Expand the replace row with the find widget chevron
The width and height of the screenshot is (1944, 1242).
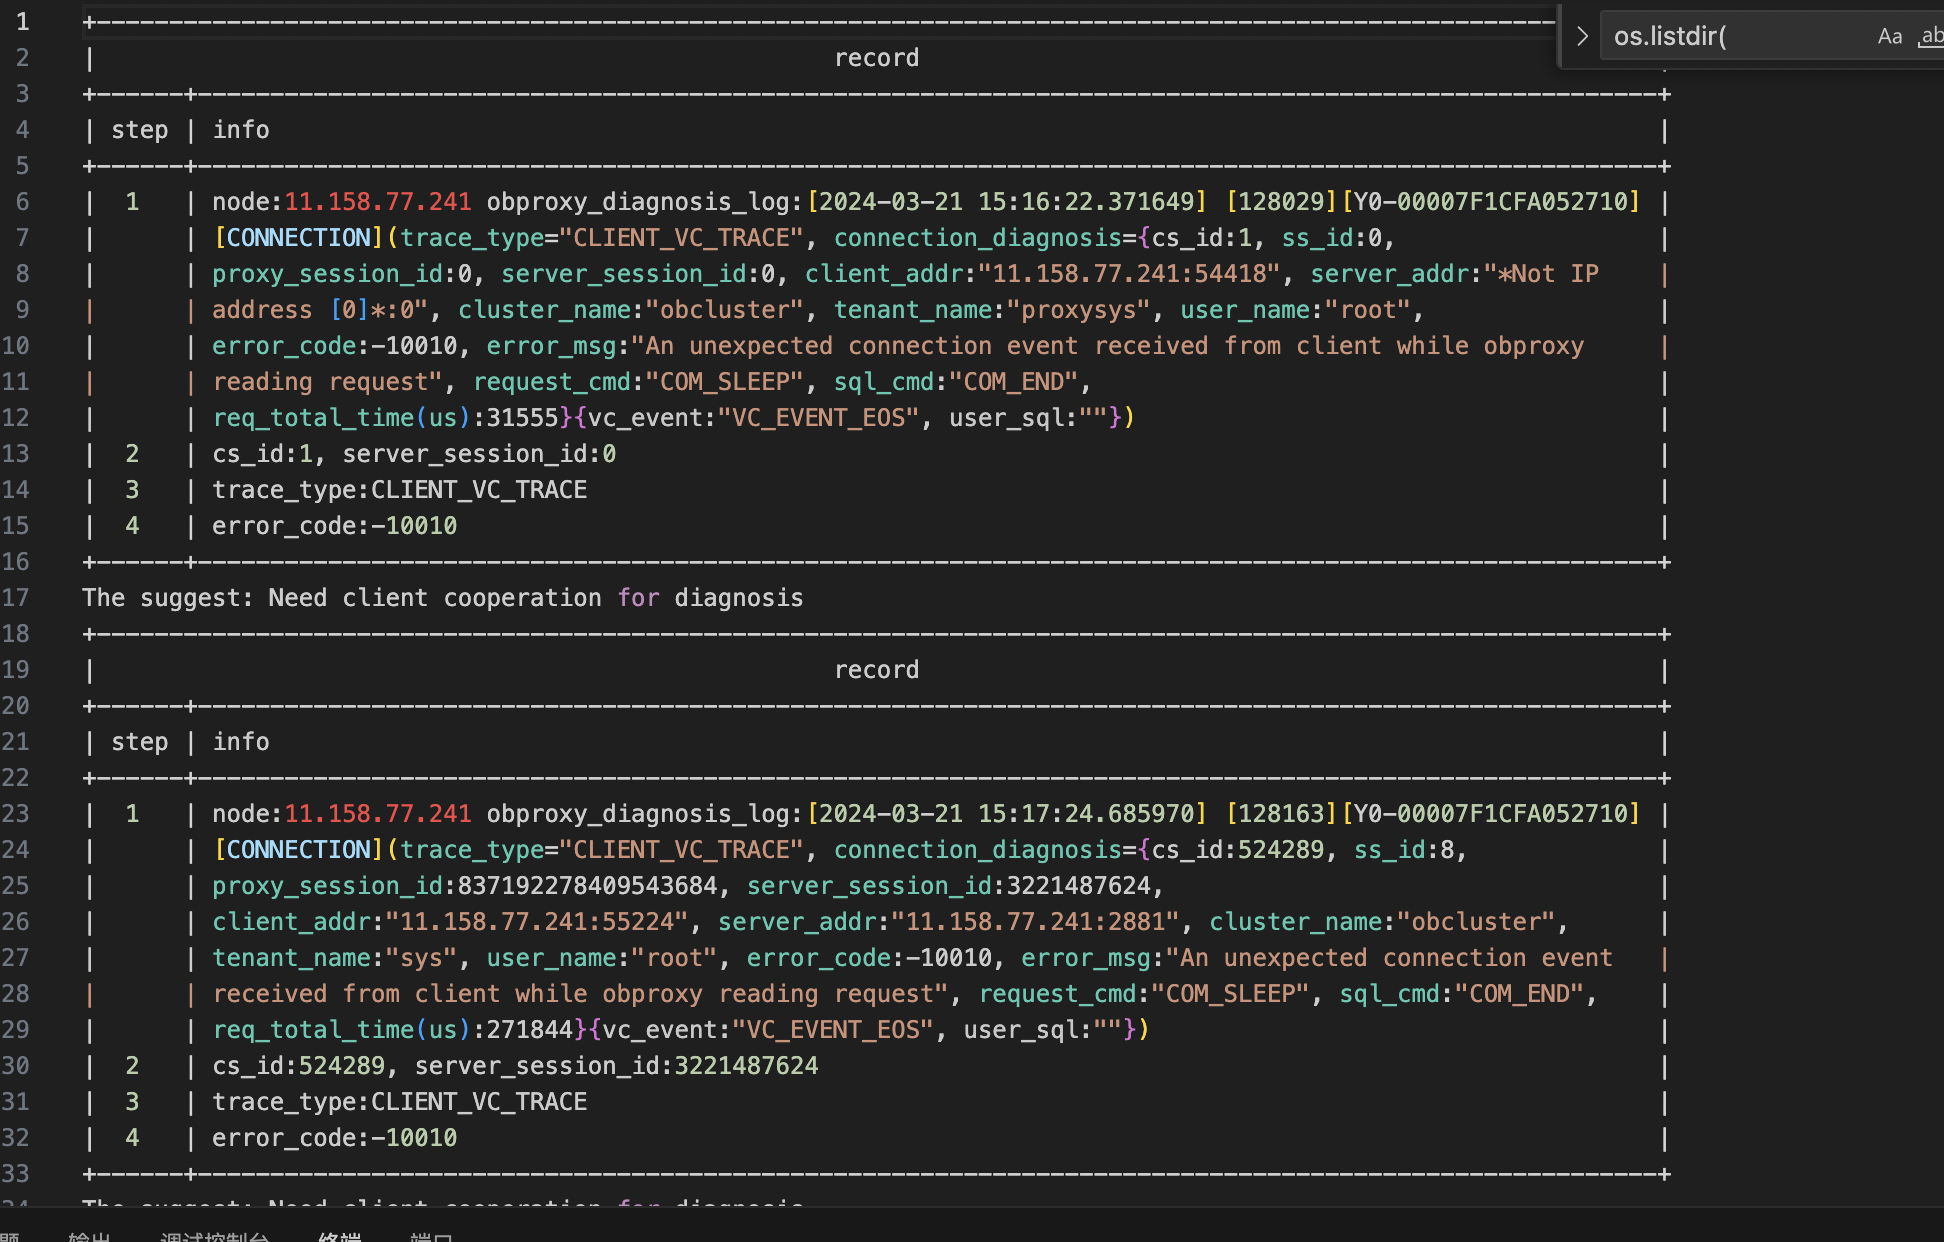pos(1582,37)
